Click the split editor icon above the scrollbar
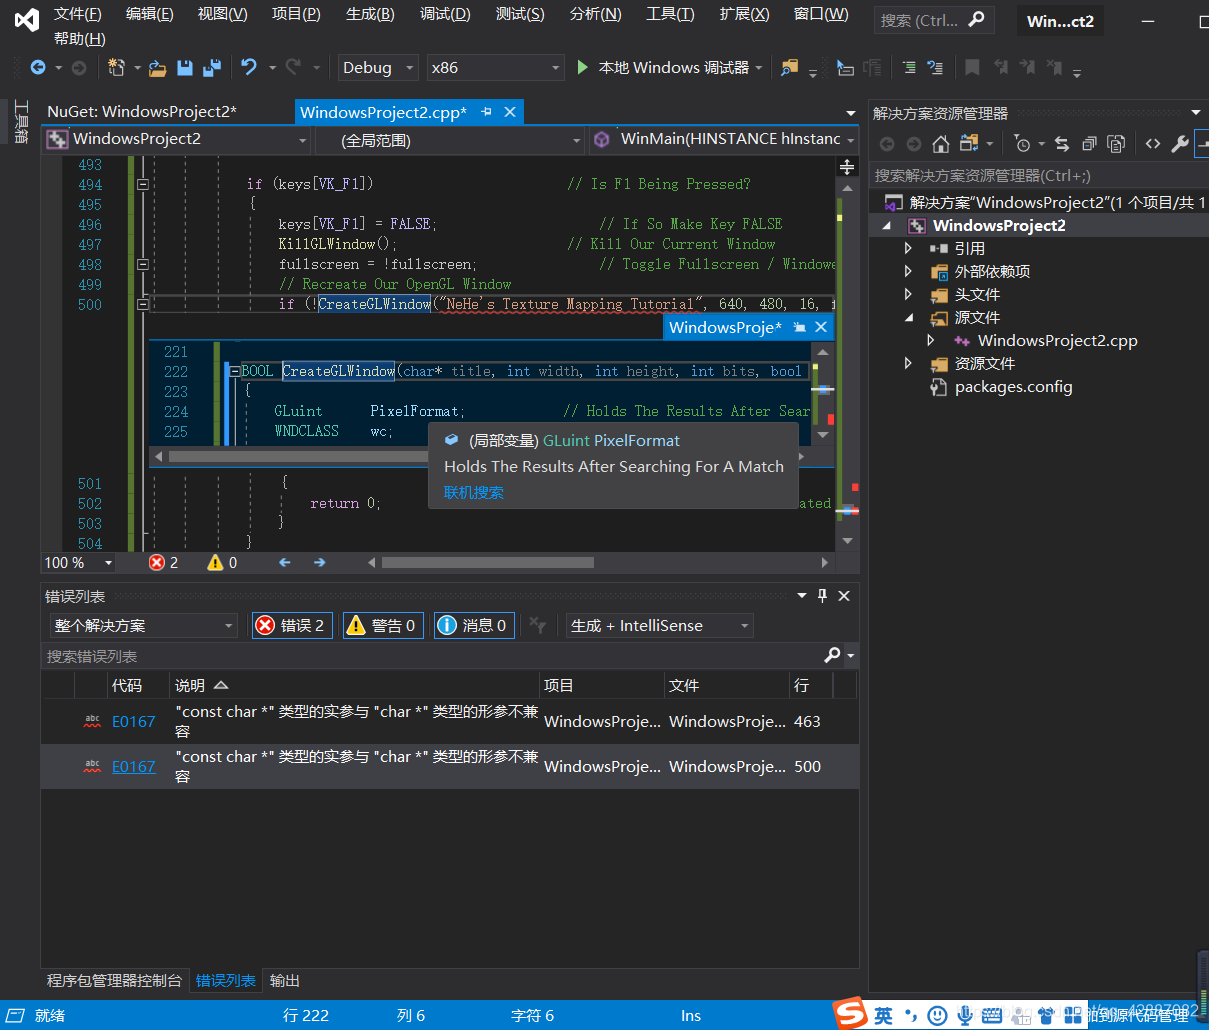1209x1030 pixels. tap(847, 167)
